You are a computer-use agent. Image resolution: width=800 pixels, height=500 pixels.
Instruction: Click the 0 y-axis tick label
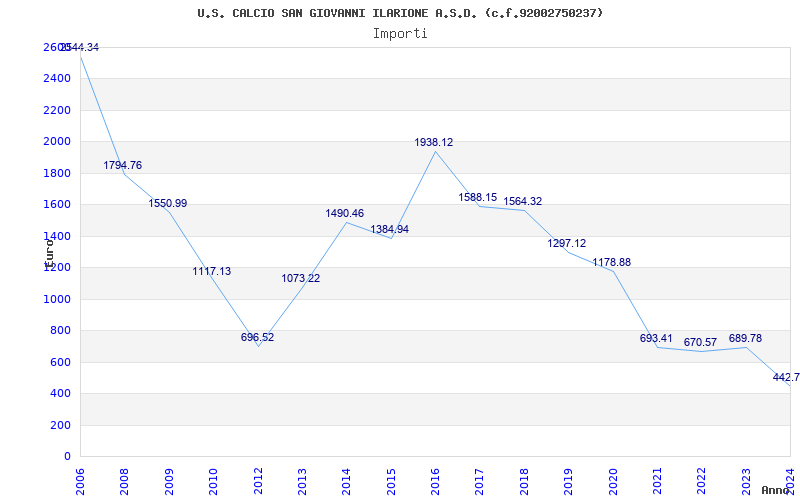pyautogui.click(x=67, y=457)
